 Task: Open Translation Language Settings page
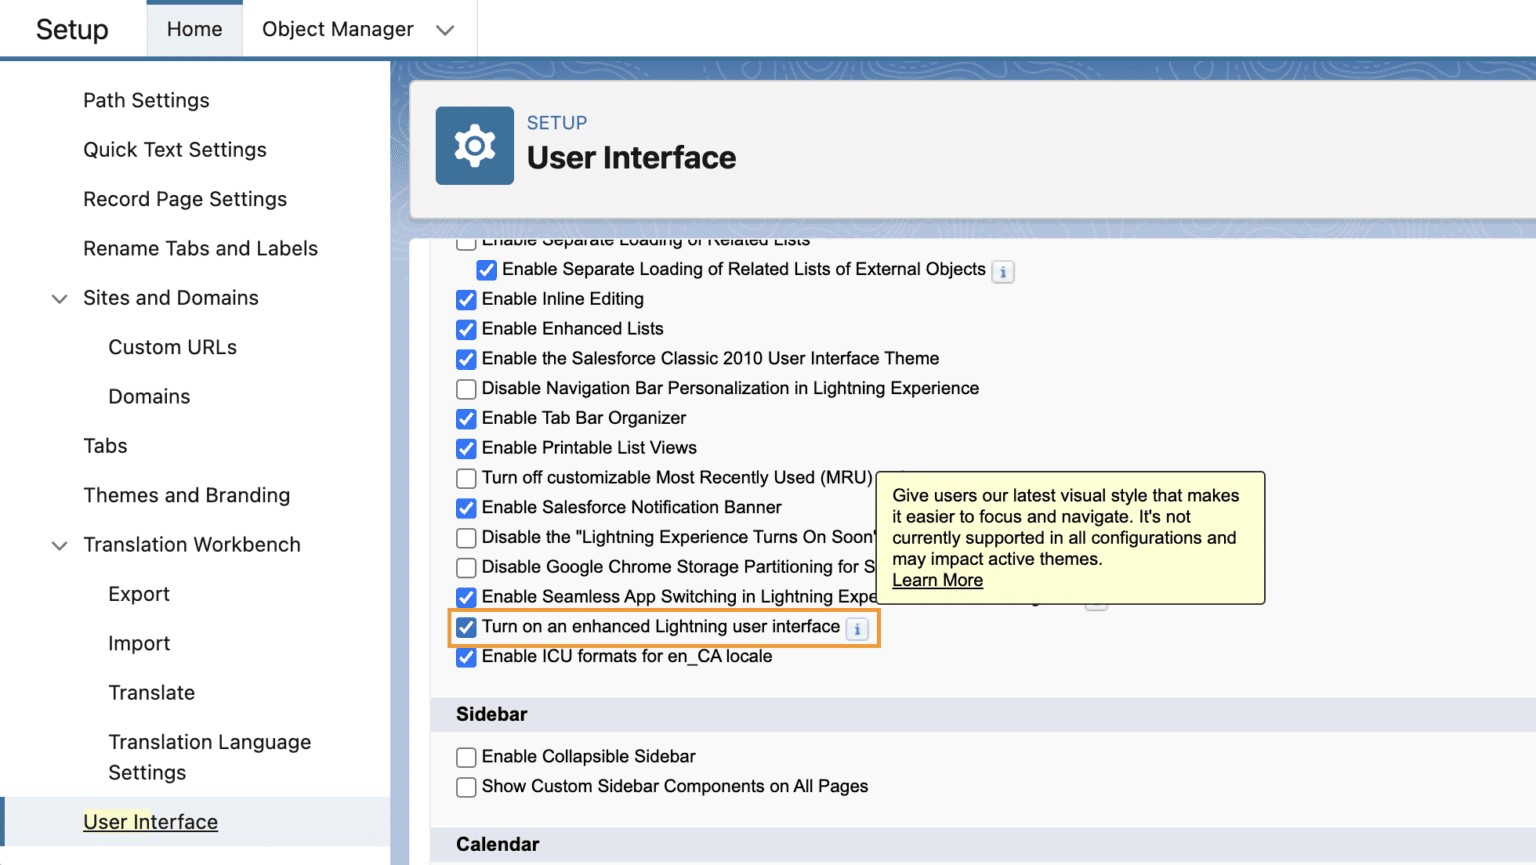click(x=210, y=757)
